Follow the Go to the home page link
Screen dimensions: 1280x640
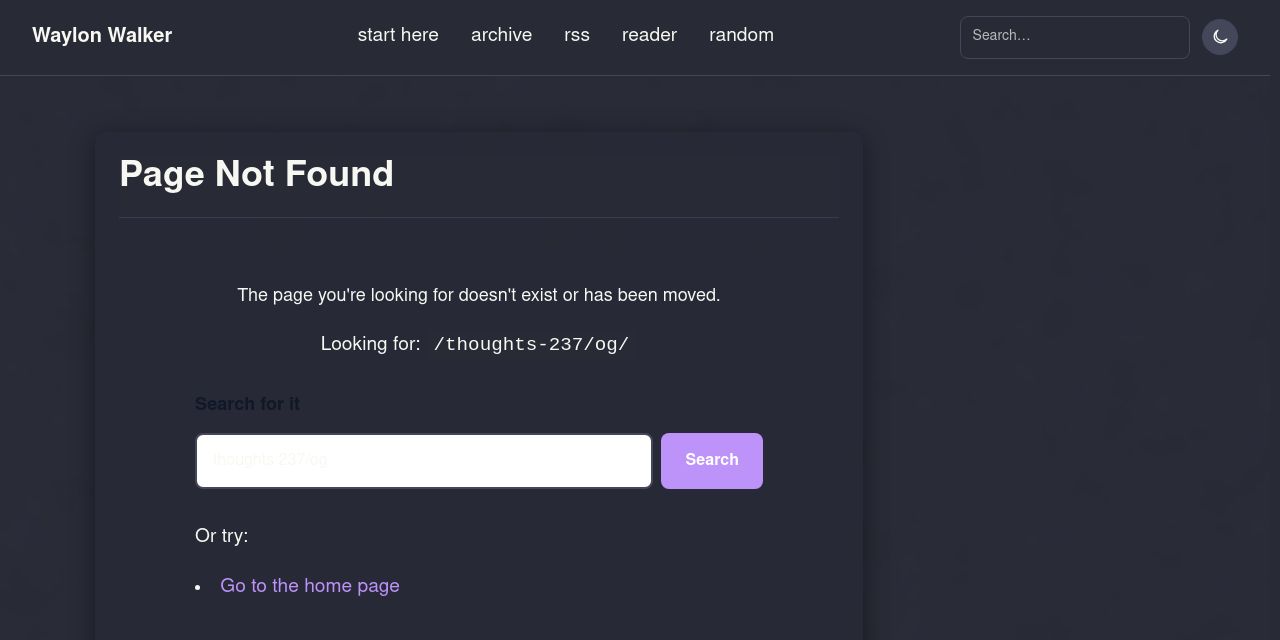click(310, 586)
